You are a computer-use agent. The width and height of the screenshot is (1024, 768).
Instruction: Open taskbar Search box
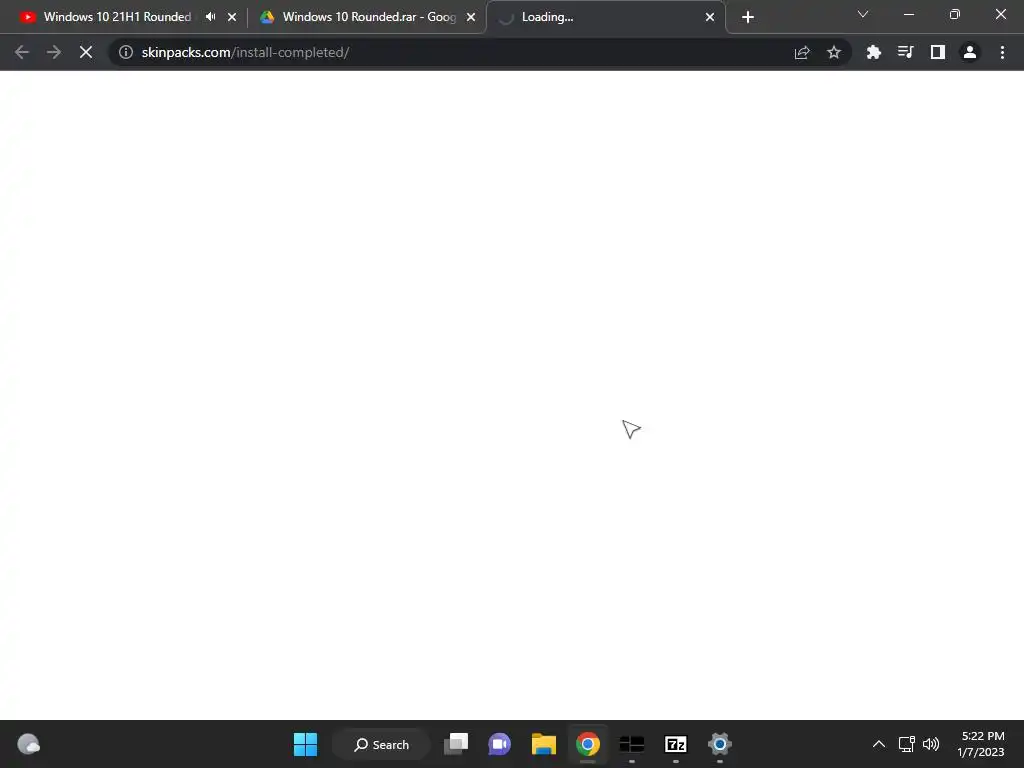tap(381, 744)
